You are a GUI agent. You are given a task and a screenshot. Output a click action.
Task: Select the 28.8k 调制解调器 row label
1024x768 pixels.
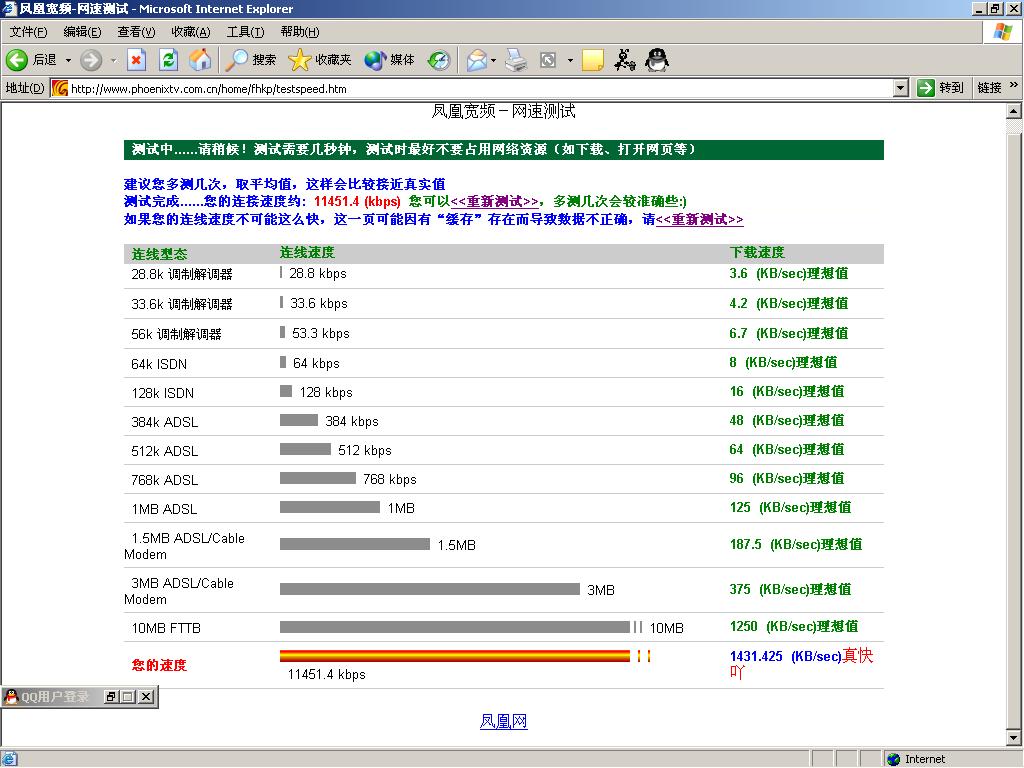tap(182, 274)
